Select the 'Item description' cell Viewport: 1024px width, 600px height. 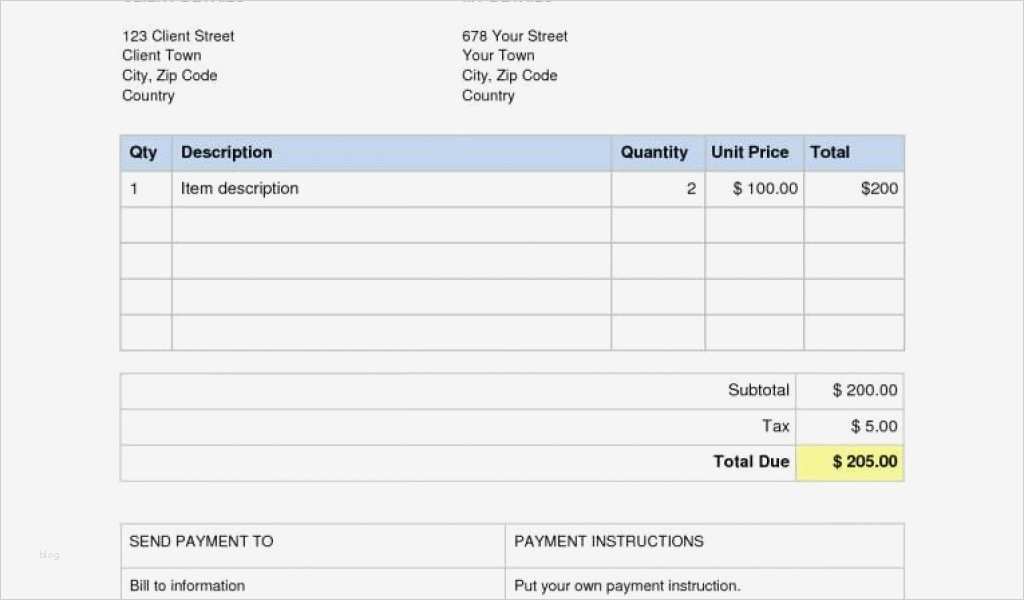(240, 189)
